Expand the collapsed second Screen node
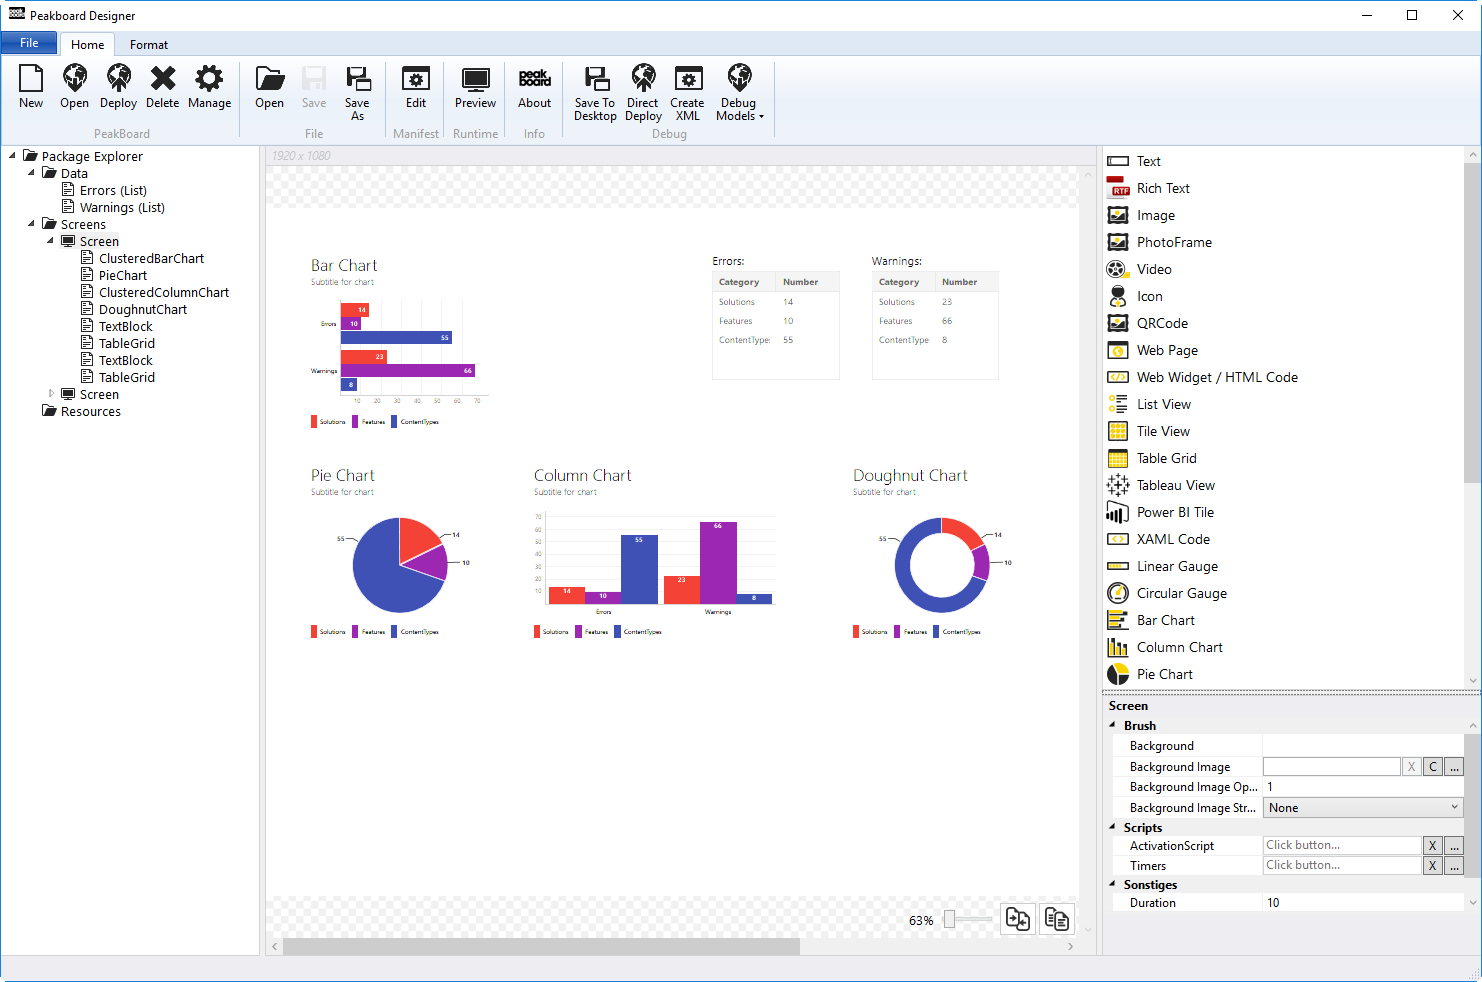 pos(52,394)
